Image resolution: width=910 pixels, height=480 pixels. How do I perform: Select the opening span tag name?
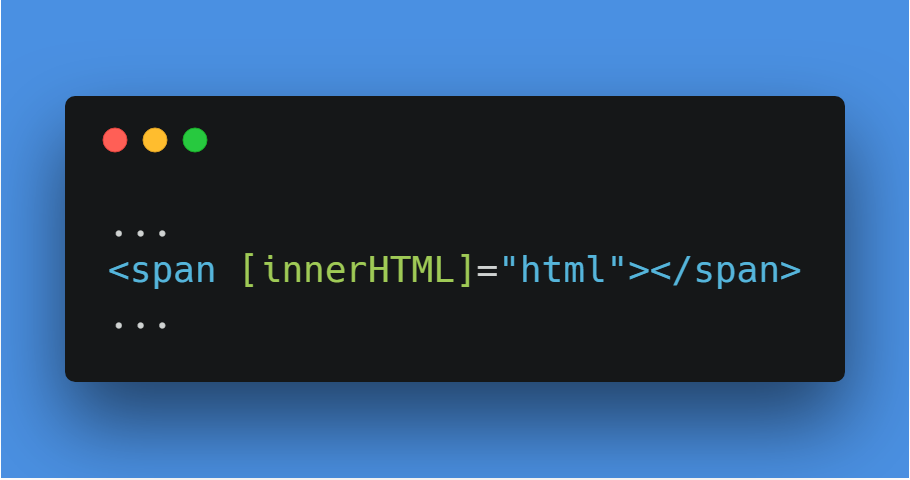click(x=173, y=272)
